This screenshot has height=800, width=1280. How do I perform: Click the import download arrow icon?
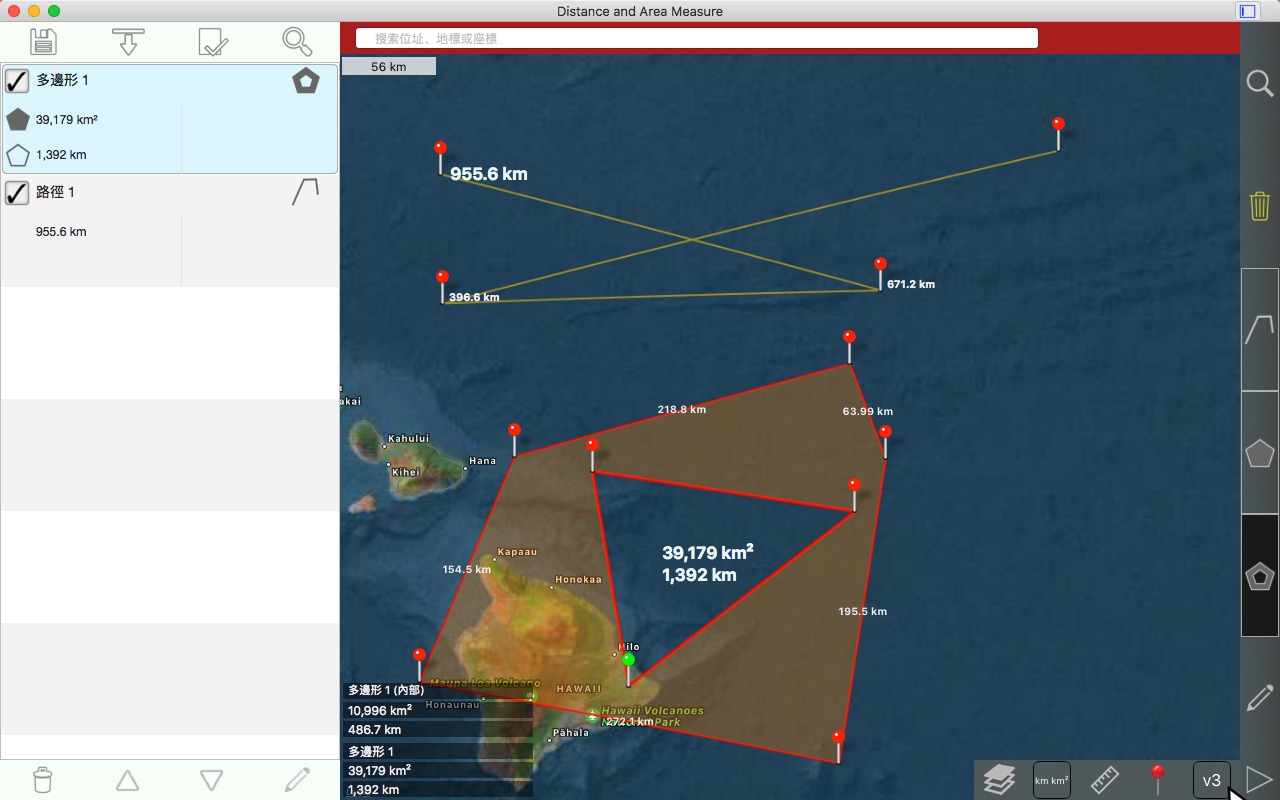(x=128, y=41)
